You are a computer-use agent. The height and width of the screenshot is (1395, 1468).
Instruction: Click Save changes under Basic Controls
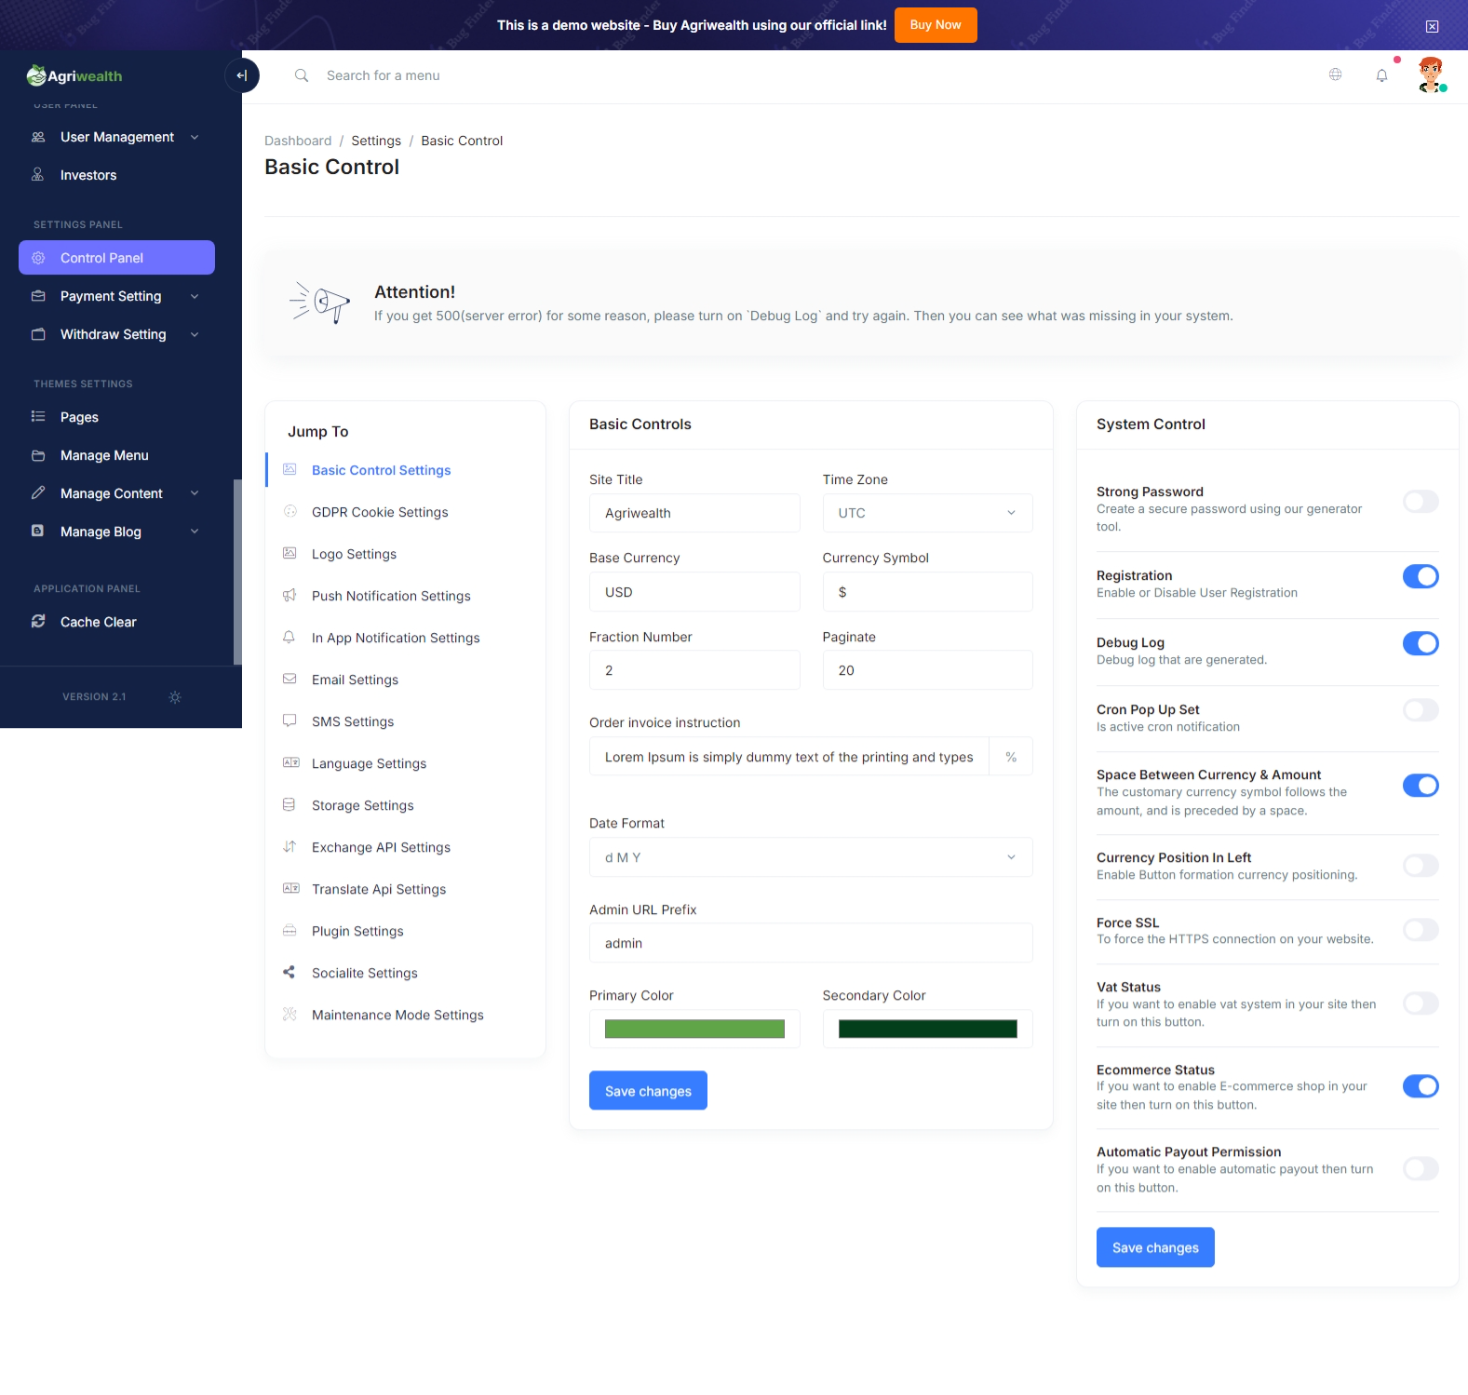[x=647, y=1091]
